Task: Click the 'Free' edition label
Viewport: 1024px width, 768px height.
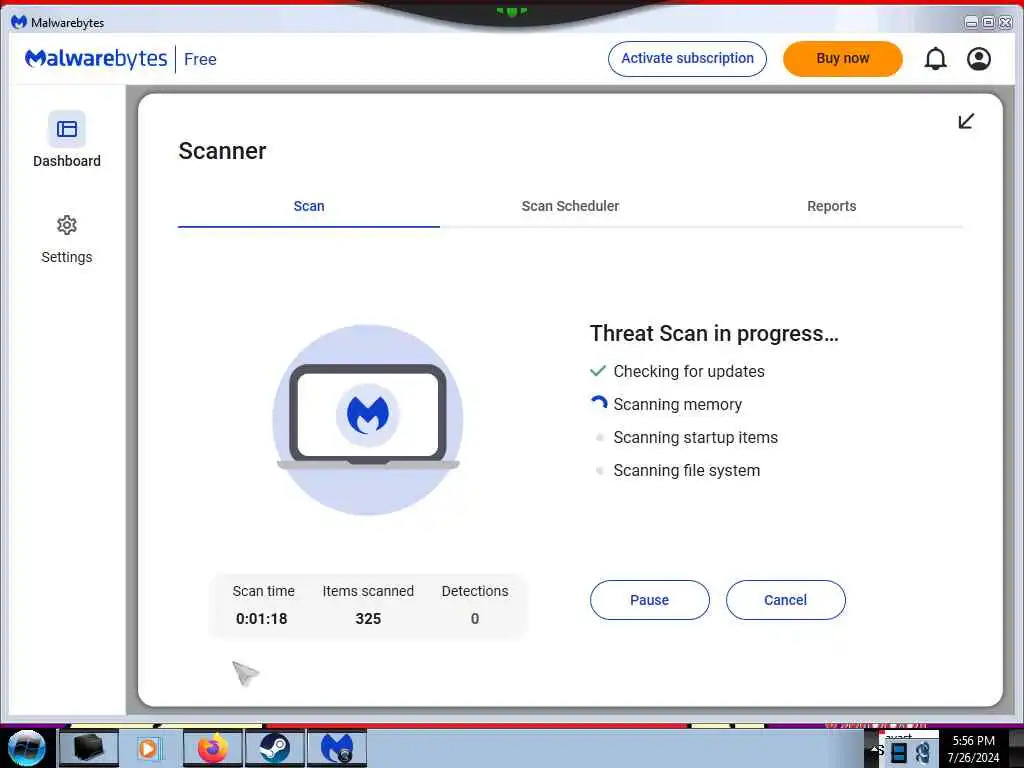Action: pos(200,59)
